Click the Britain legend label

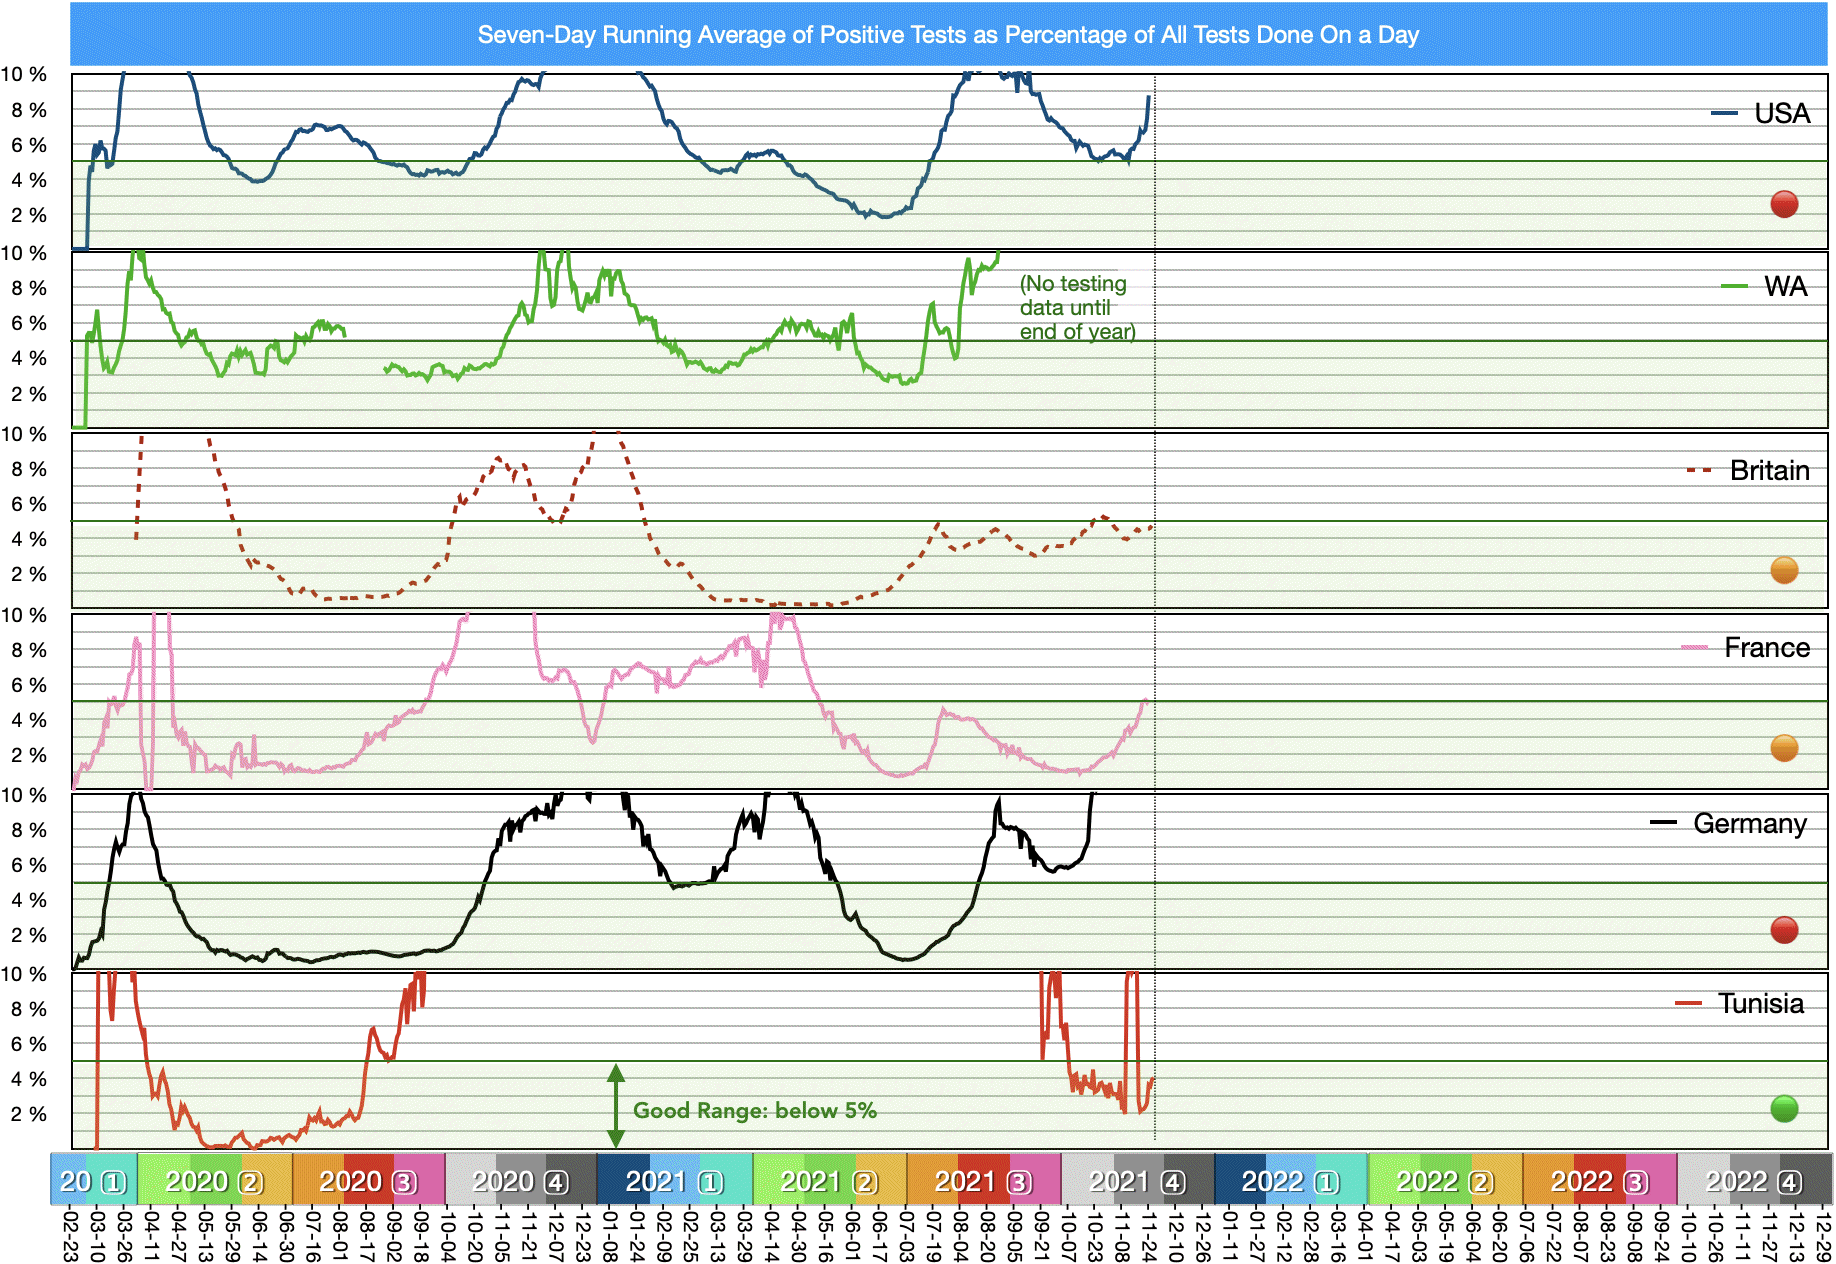(1769, 470)
